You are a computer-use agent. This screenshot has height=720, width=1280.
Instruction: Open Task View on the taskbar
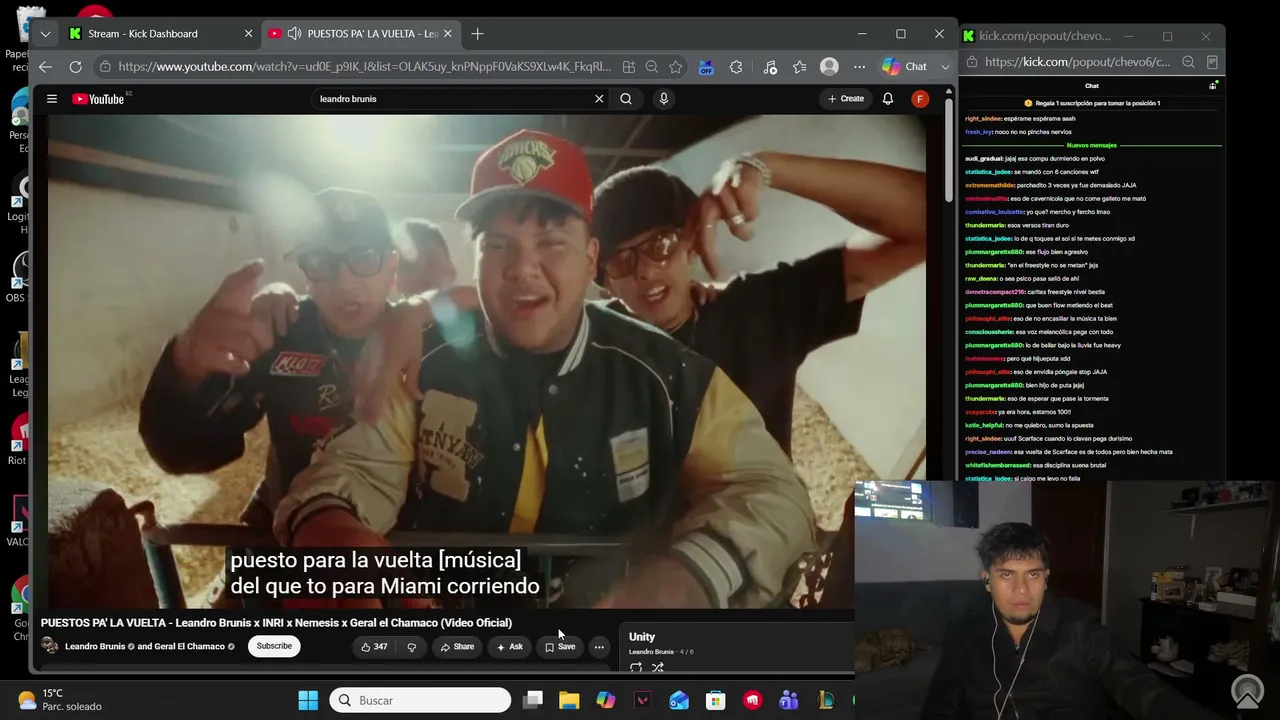(533, 700)
